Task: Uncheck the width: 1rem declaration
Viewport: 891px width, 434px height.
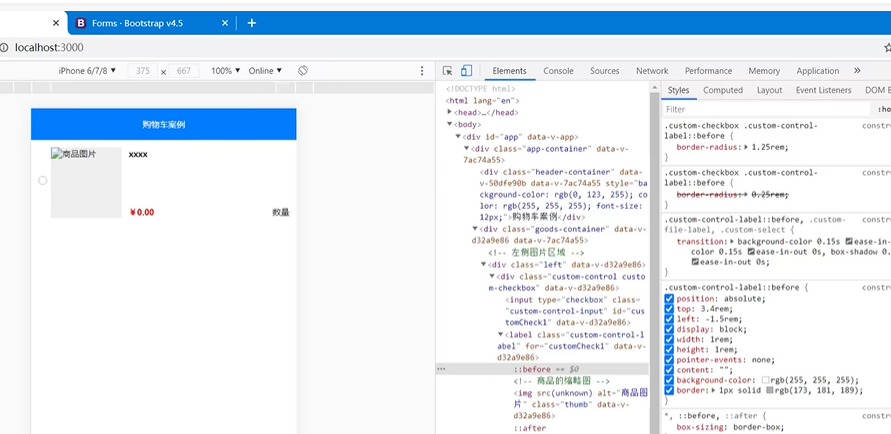Action: pyautogui.click(x=669, y=340)
